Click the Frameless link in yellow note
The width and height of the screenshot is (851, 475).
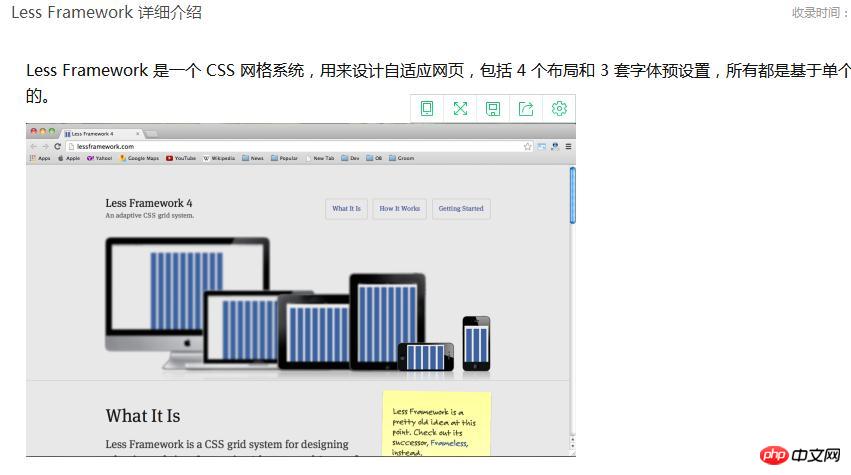tap(448, 444)
